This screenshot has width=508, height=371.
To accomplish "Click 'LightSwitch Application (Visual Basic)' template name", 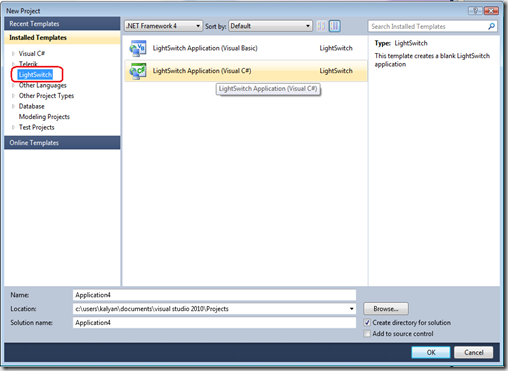I will click(x=205, y=48).
